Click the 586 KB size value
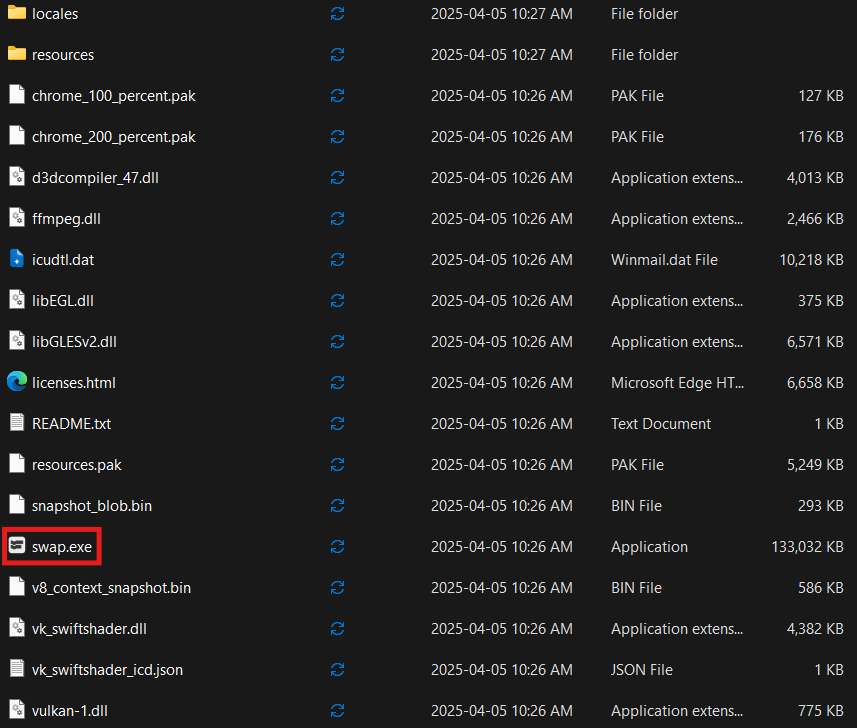This screenshot has width=857, height=728. point(821,588)
